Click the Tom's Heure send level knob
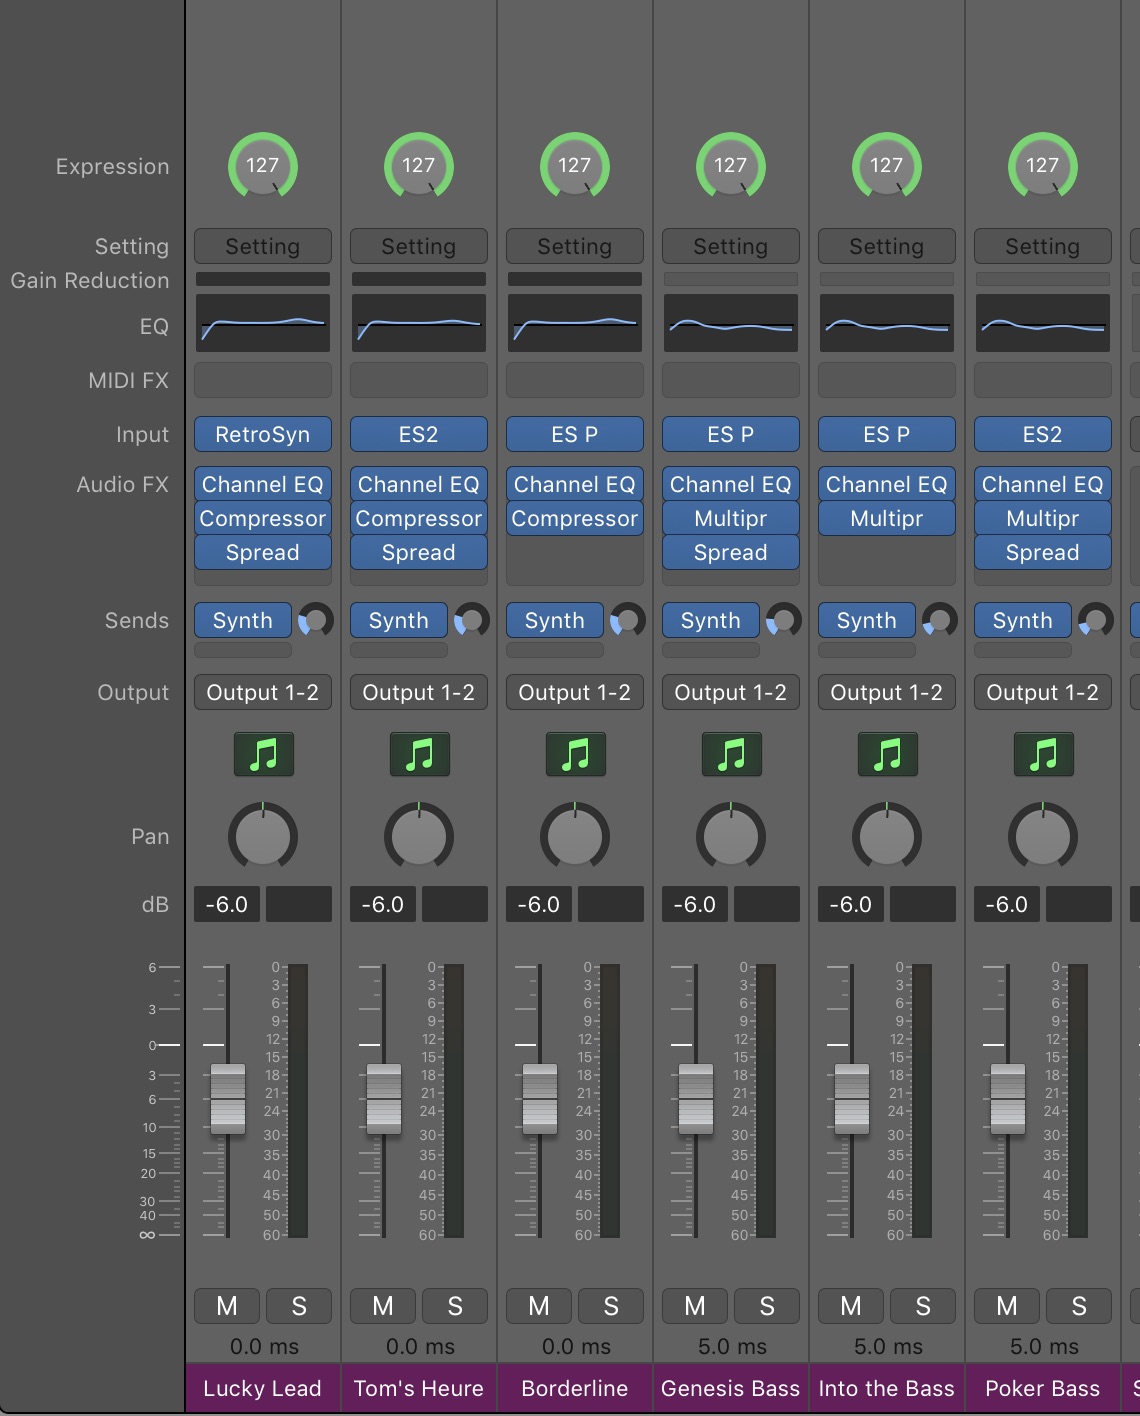Image resolution: width=1140 pixels, height=1416 pixels. pyautogui.click(x=471, y=620)
